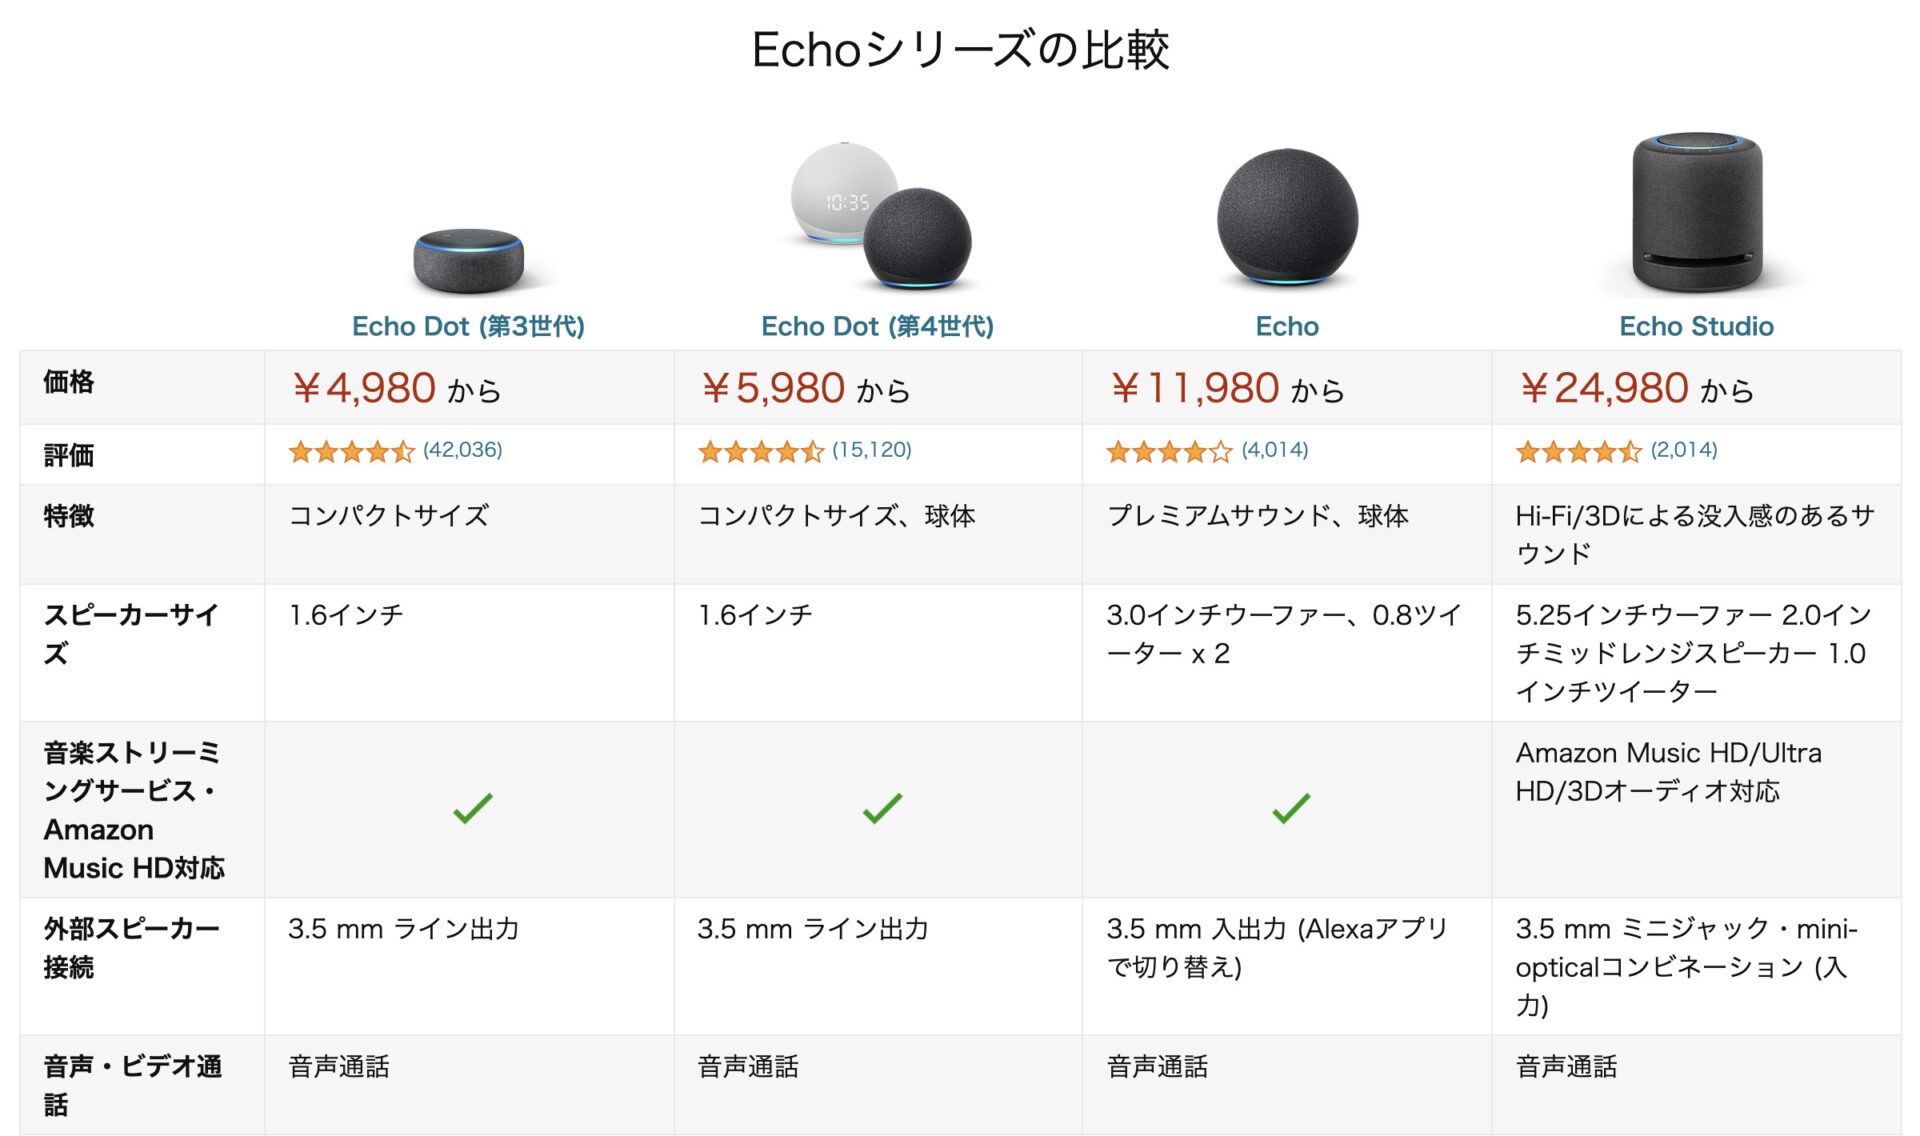This screenshot has height=1136, width=1920.
Task: Click the green checkmark in the Echo column
Action: point(1291,808)
